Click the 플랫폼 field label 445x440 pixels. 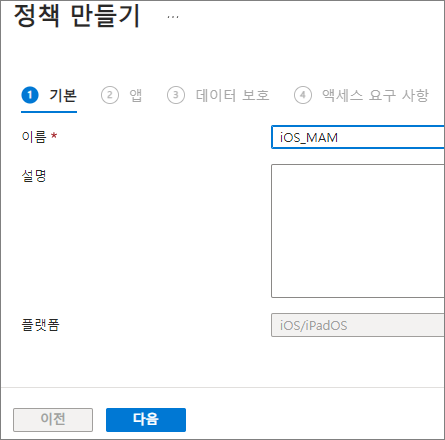(40, 325)
